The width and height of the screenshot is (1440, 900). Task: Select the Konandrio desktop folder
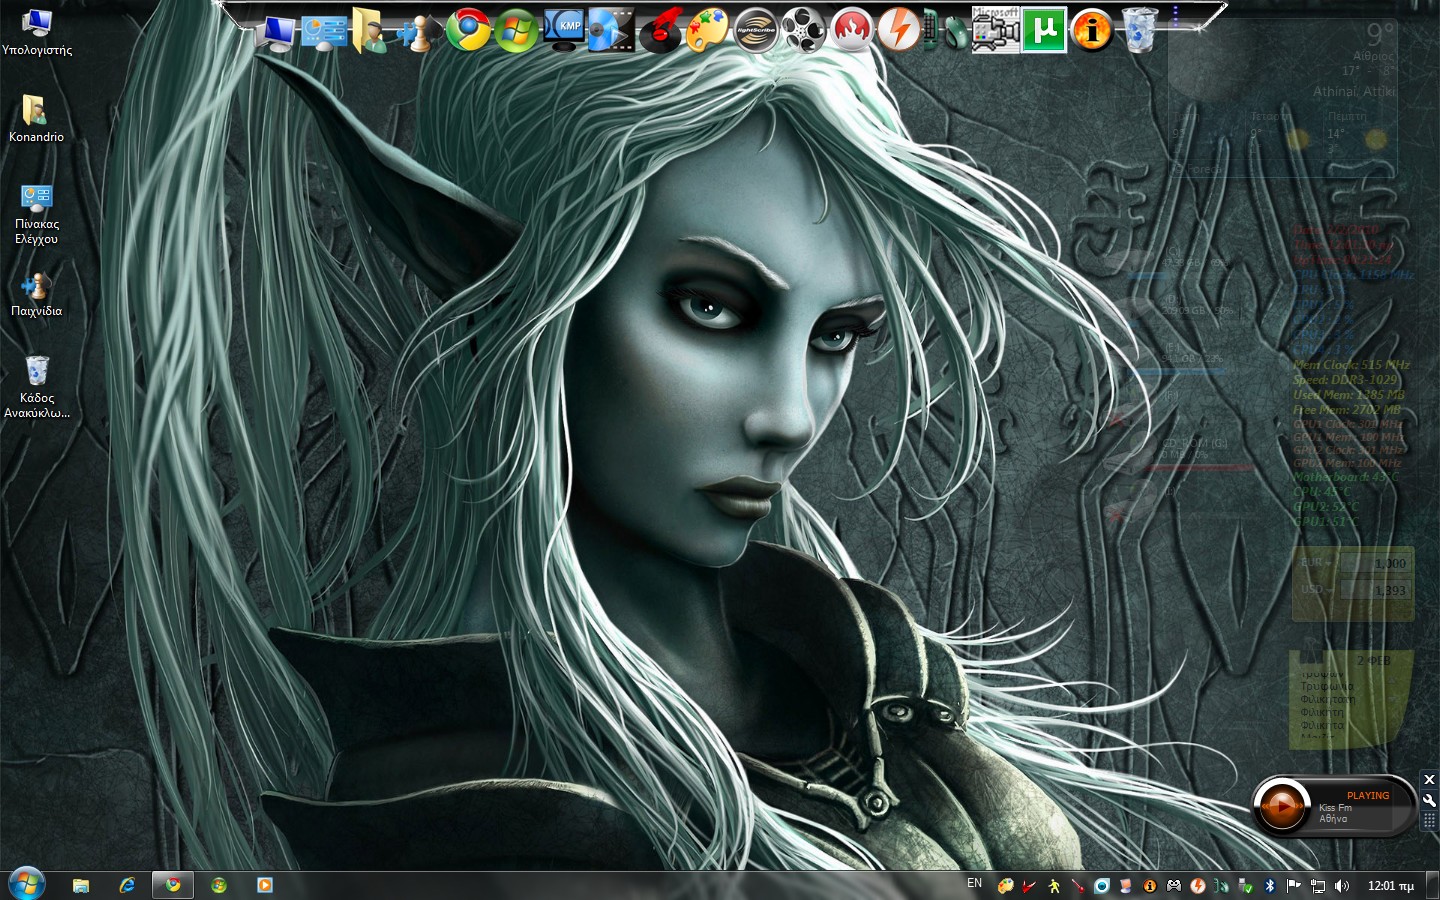pos(36,119)
